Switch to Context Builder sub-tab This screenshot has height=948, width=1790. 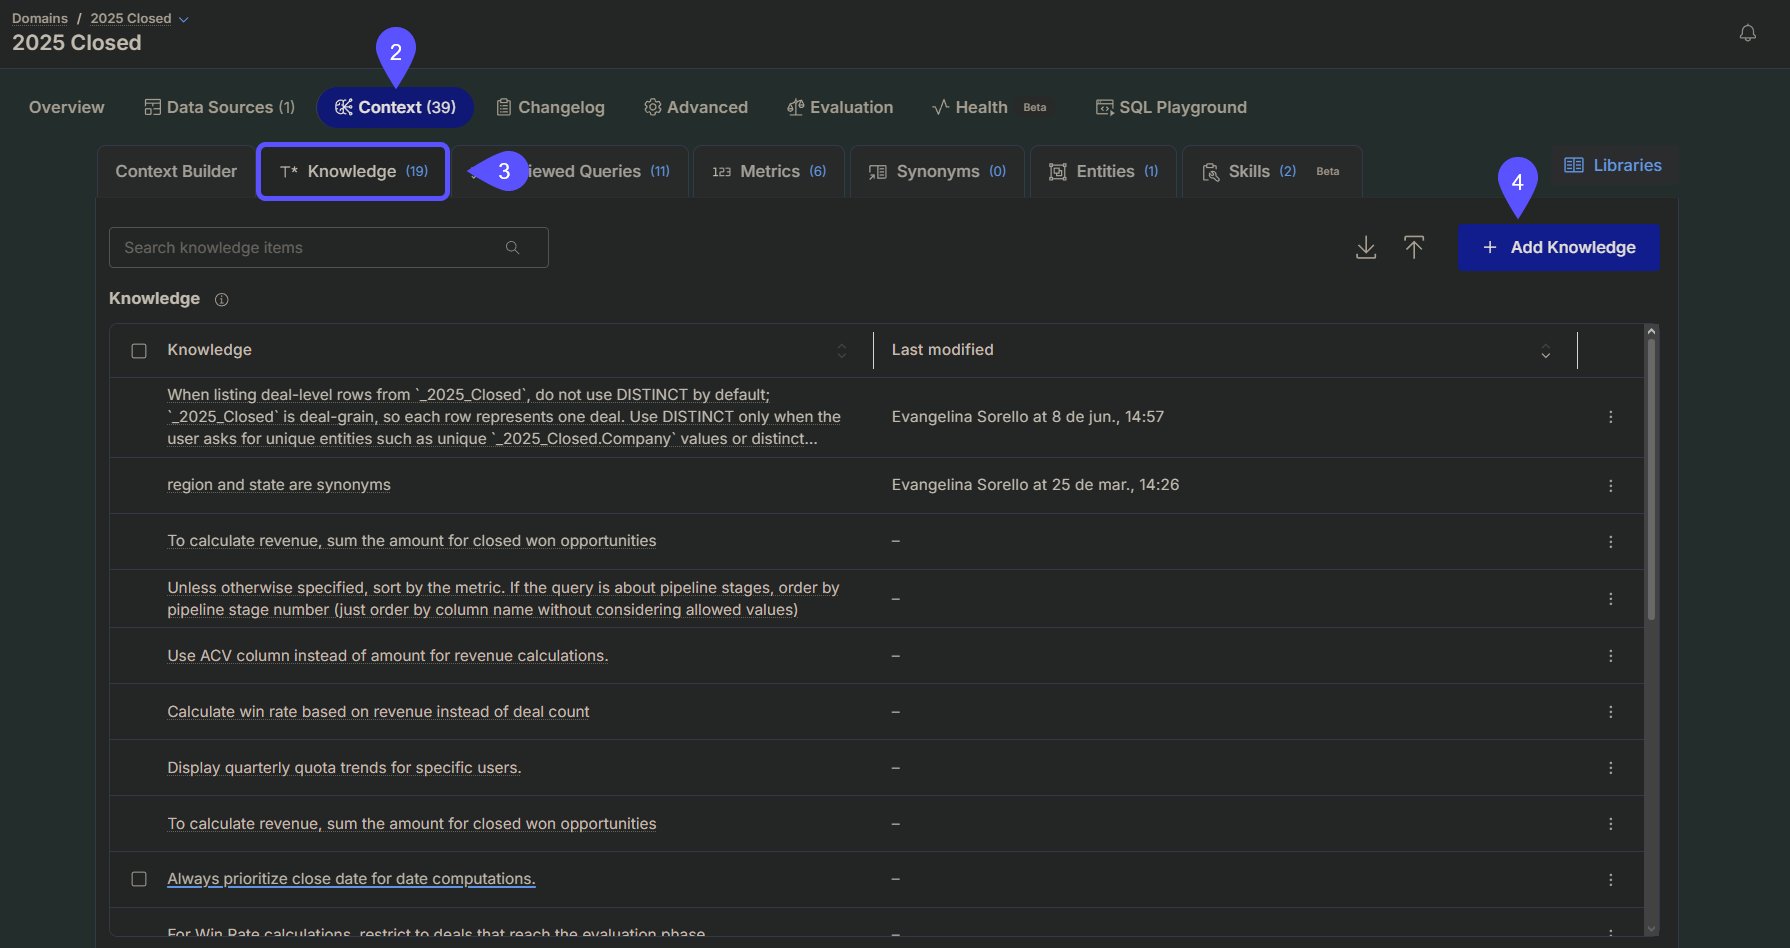pos(176,171)
